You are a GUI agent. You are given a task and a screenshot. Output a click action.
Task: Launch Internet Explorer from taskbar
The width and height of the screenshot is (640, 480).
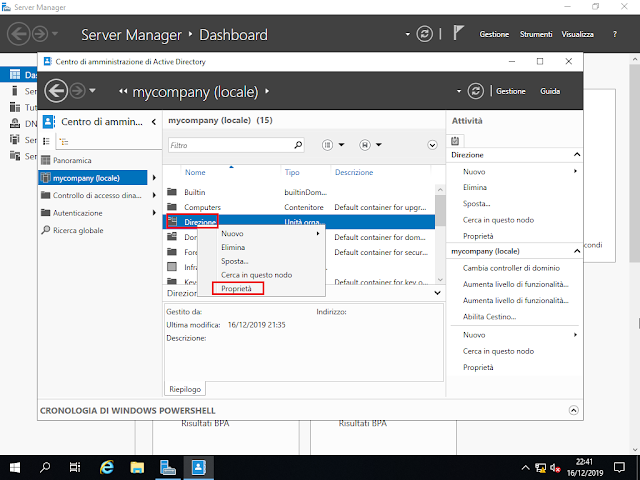coord(107,467)
